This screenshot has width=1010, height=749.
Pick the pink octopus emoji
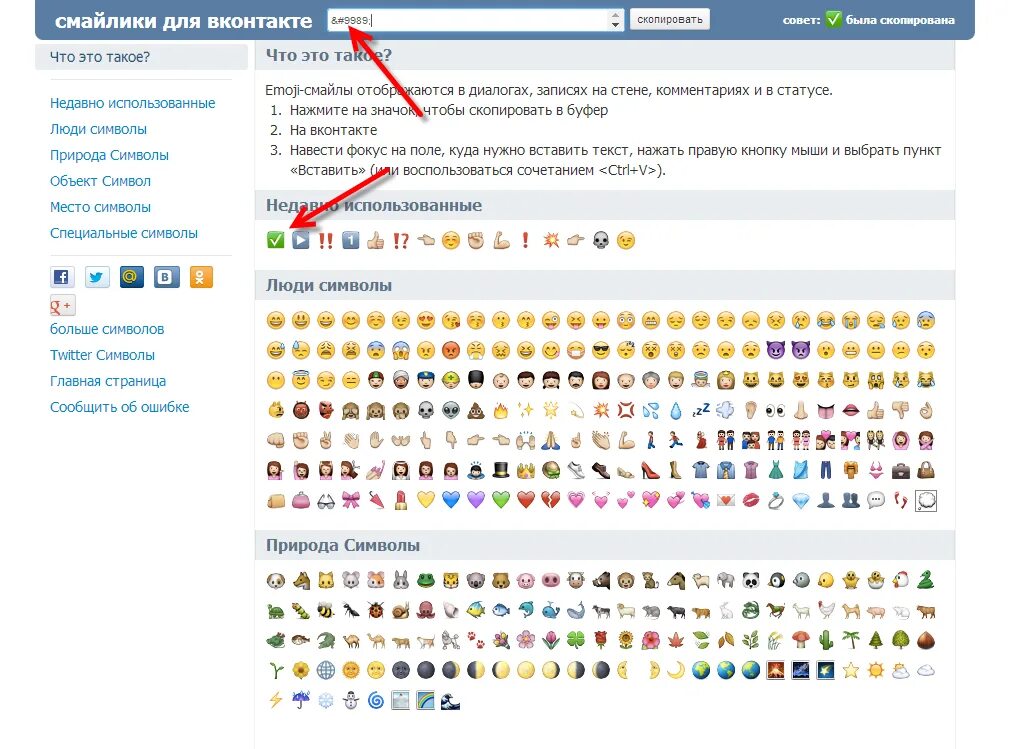click(426, 610)
